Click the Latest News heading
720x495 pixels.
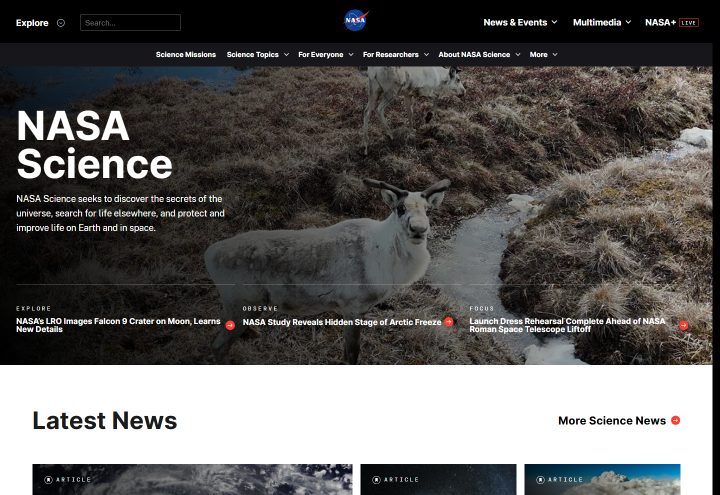tap(105, 421)
